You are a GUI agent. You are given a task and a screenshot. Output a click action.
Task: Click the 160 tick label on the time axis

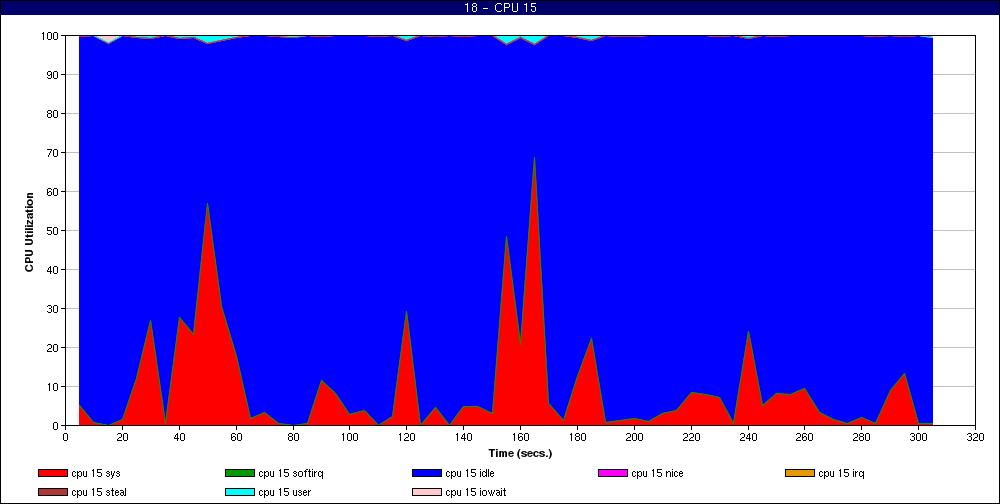pyautogui.click(x=520, y=437)
